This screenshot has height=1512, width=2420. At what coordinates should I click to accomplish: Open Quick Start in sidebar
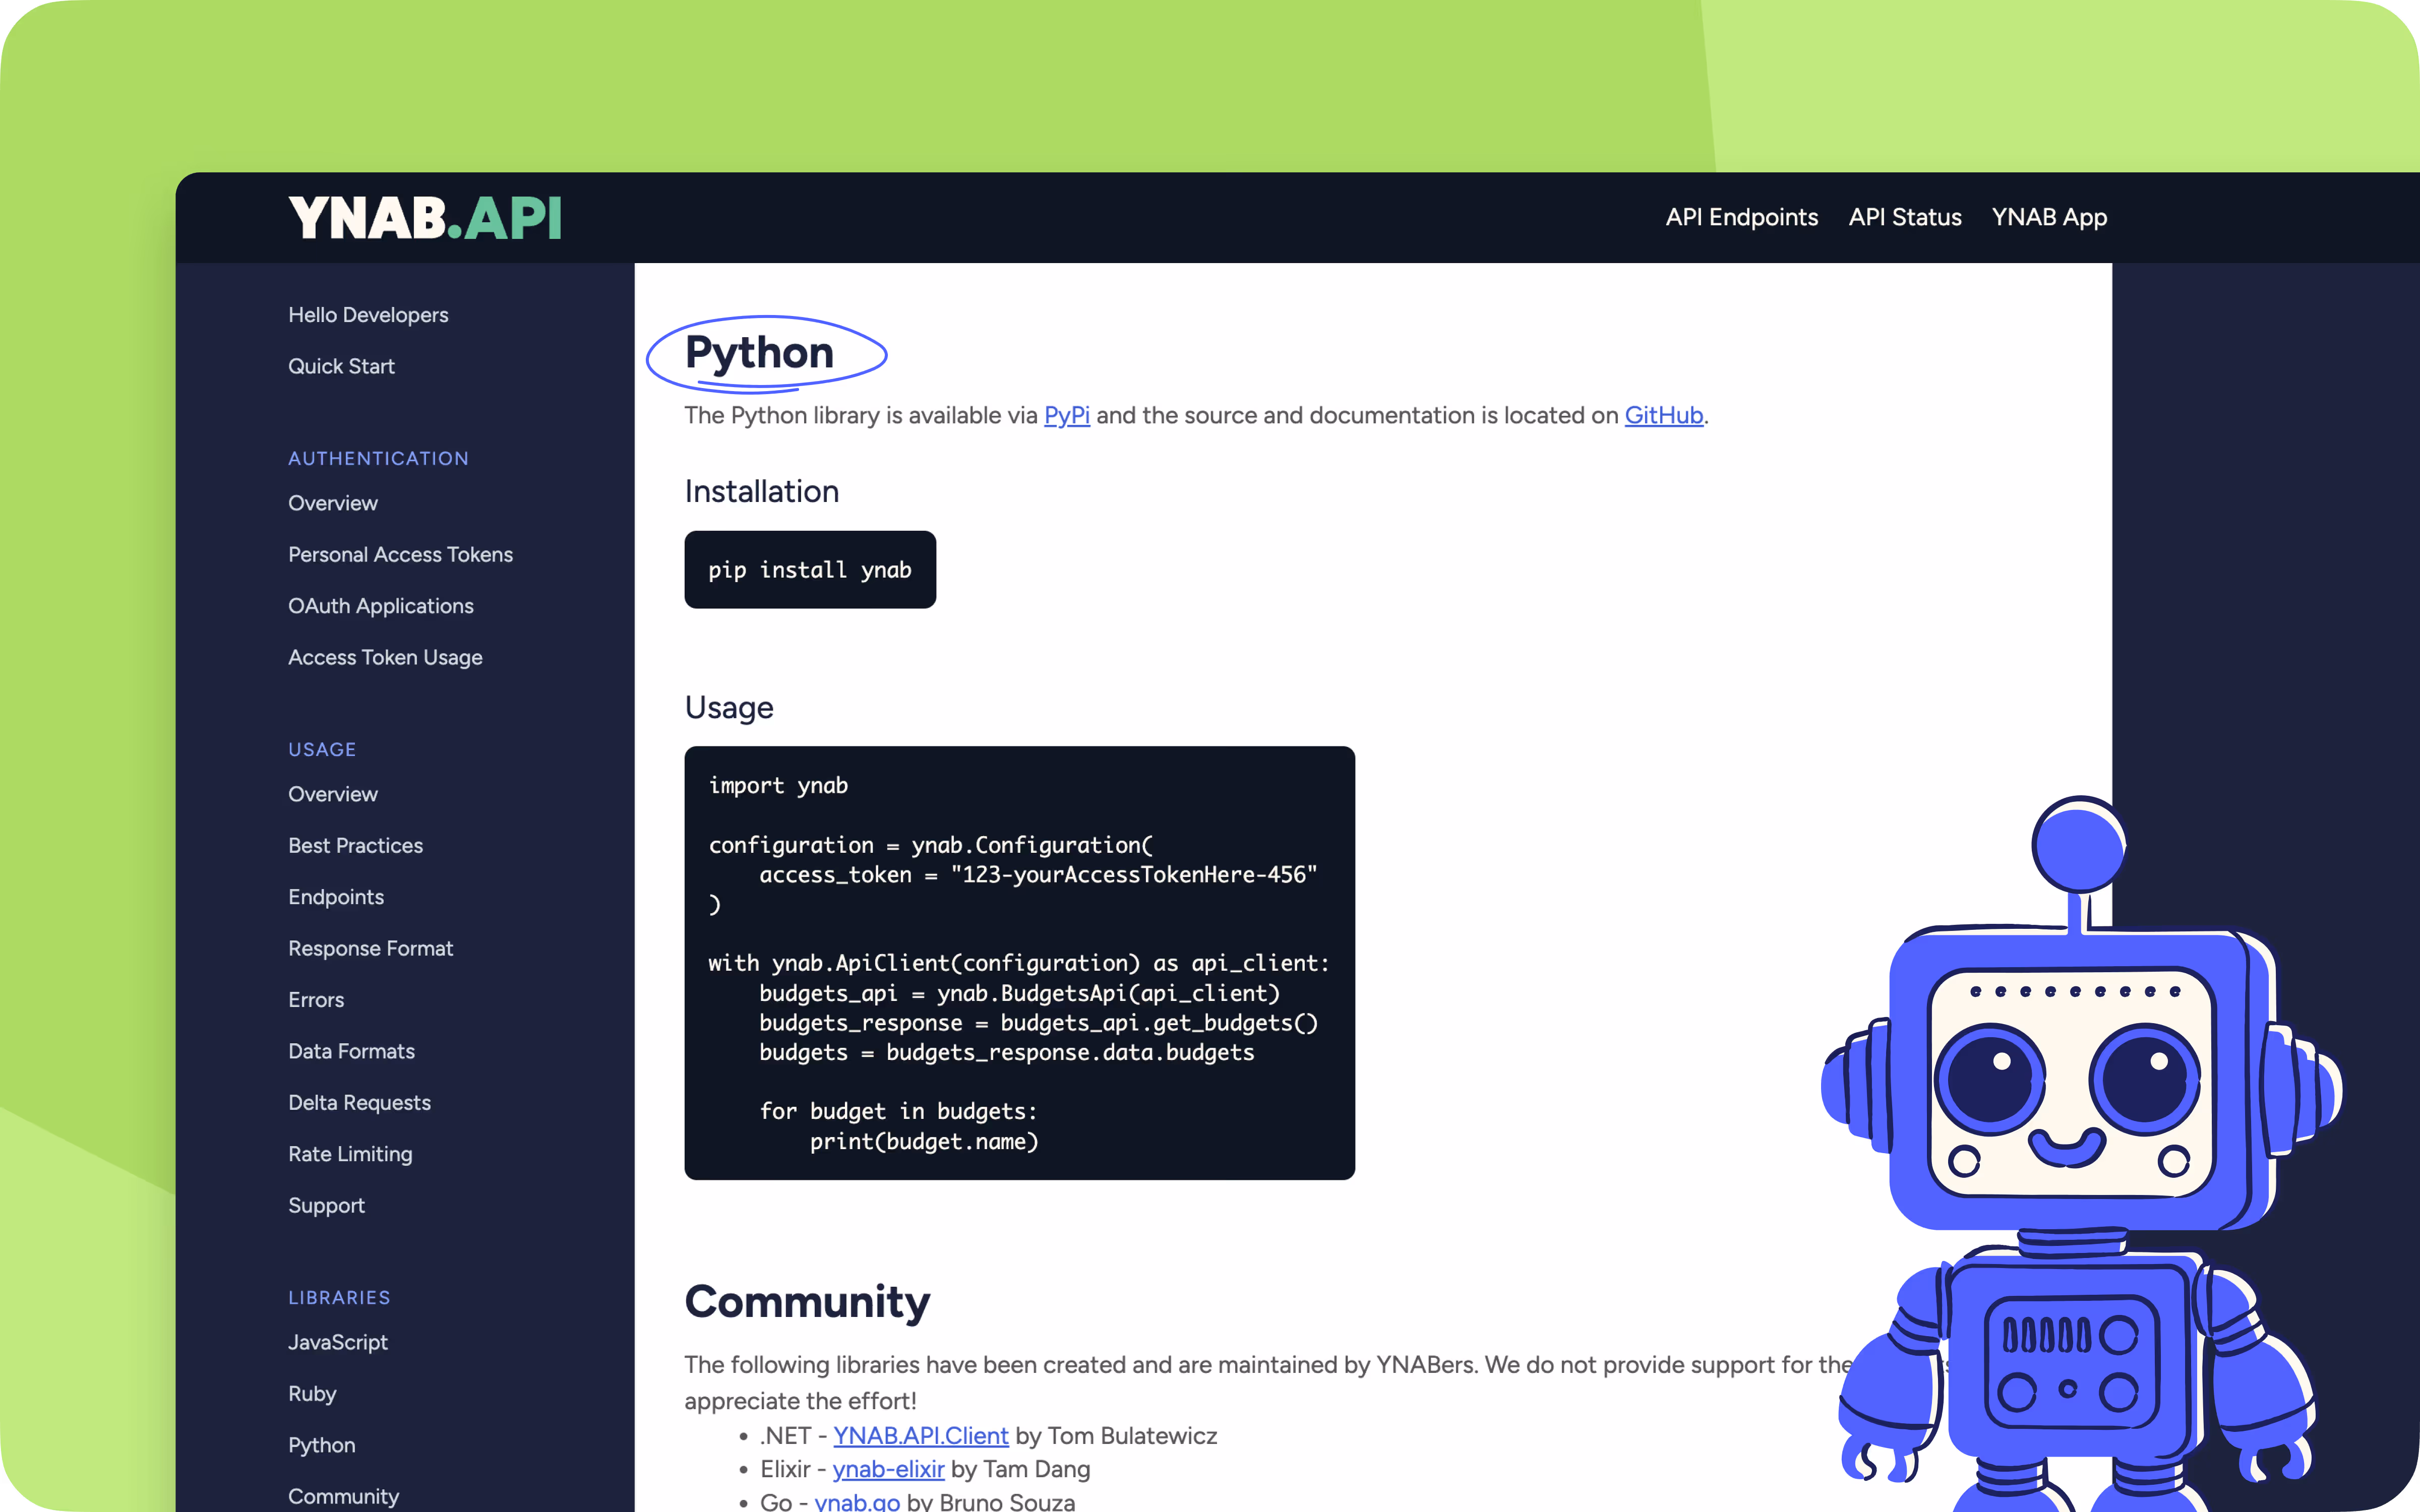pos(341,366)
